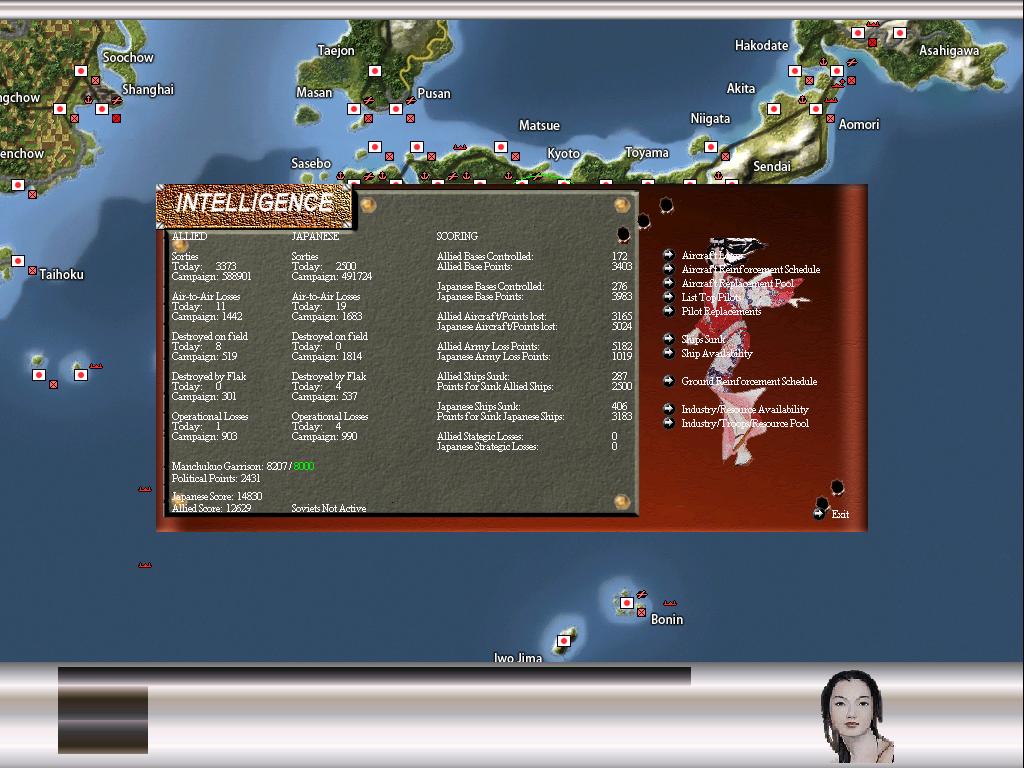Click the arrow beside Ships Sunk

point(668,338)
